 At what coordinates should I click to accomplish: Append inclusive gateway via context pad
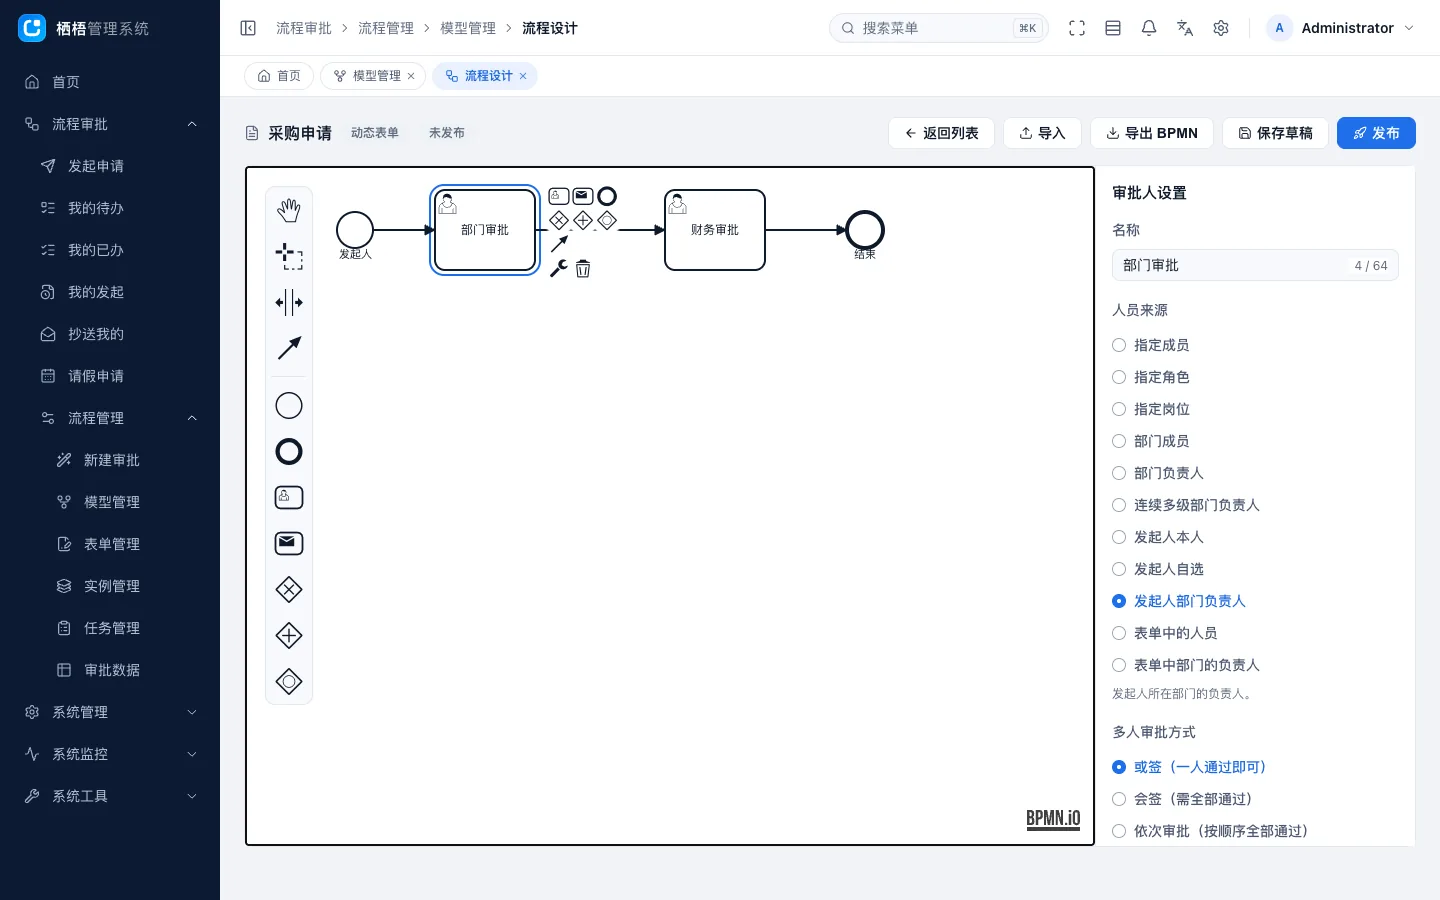tap(607, 220)
